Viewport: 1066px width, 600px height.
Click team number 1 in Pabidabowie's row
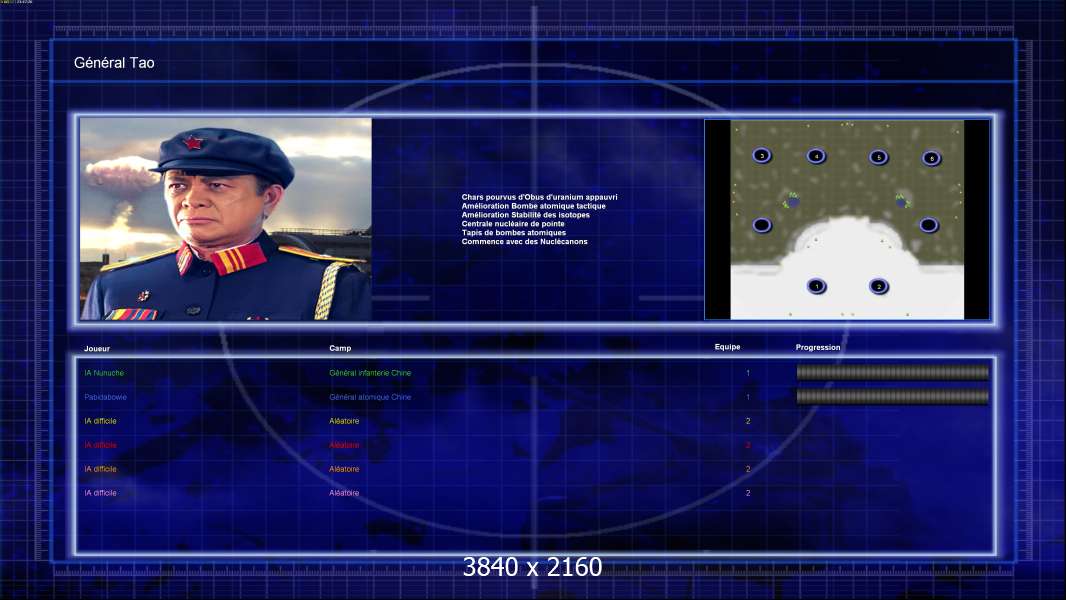748,397
